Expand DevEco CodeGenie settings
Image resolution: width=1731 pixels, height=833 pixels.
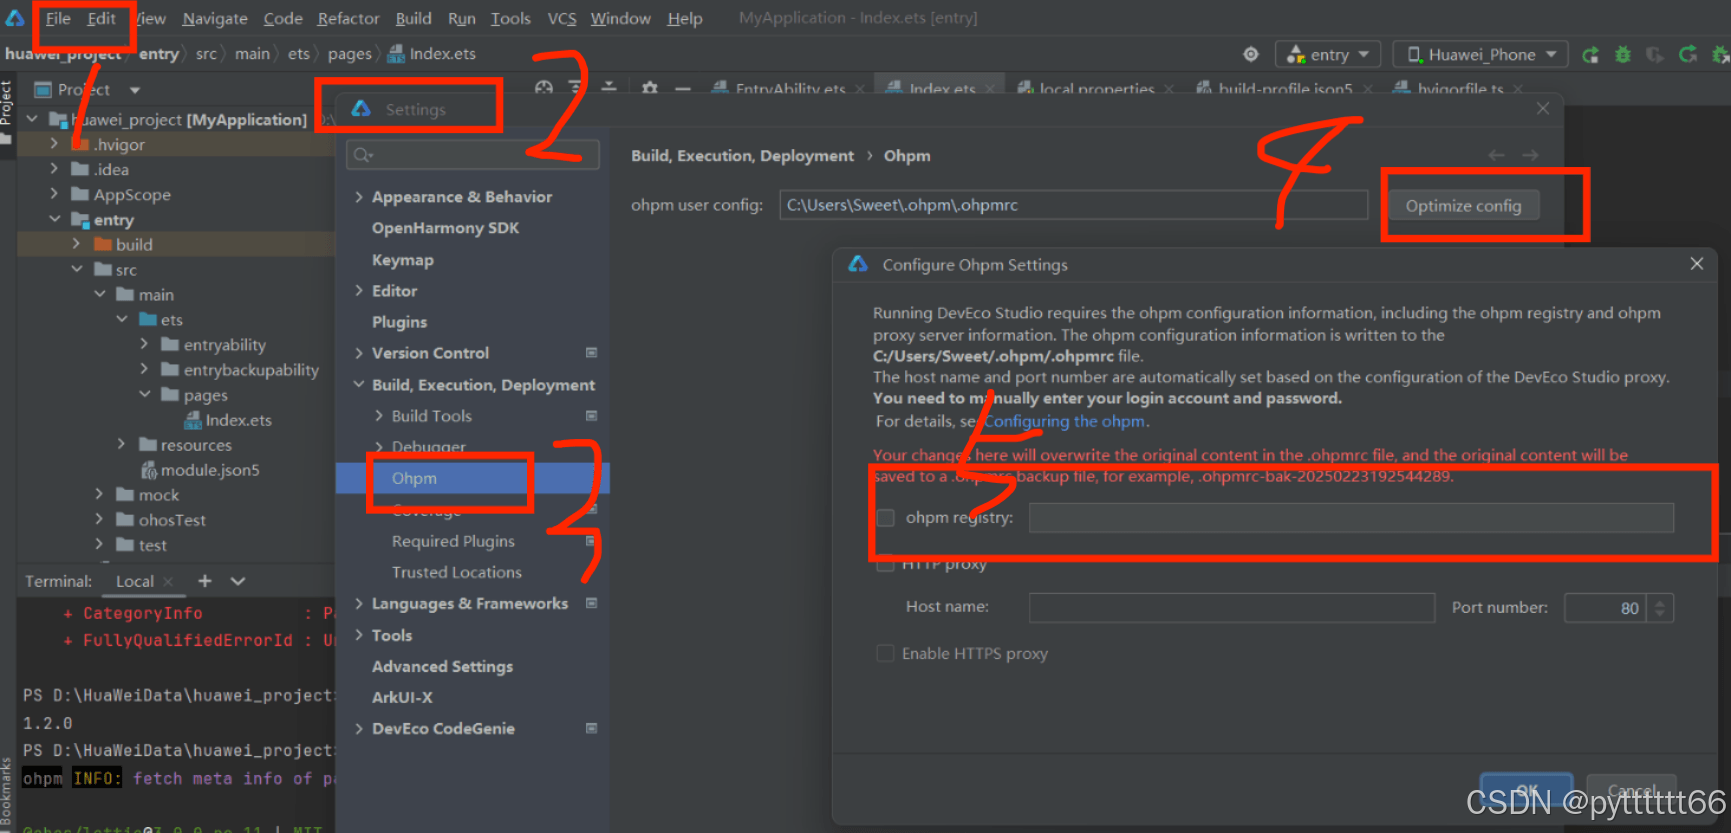[358, 729]
